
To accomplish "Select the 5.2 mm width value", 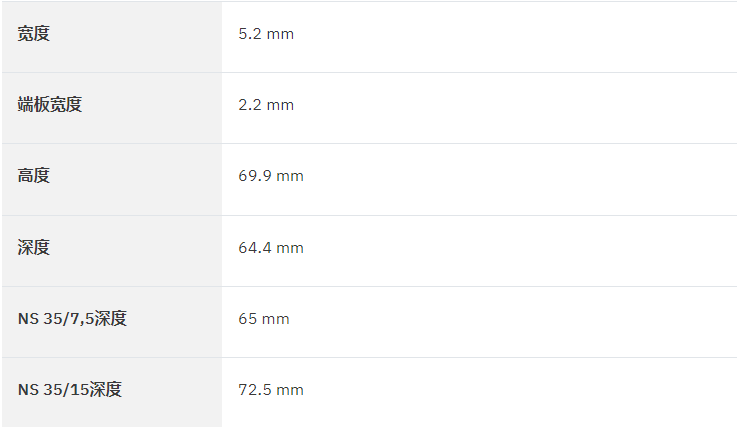I will [x=266, y=34].
